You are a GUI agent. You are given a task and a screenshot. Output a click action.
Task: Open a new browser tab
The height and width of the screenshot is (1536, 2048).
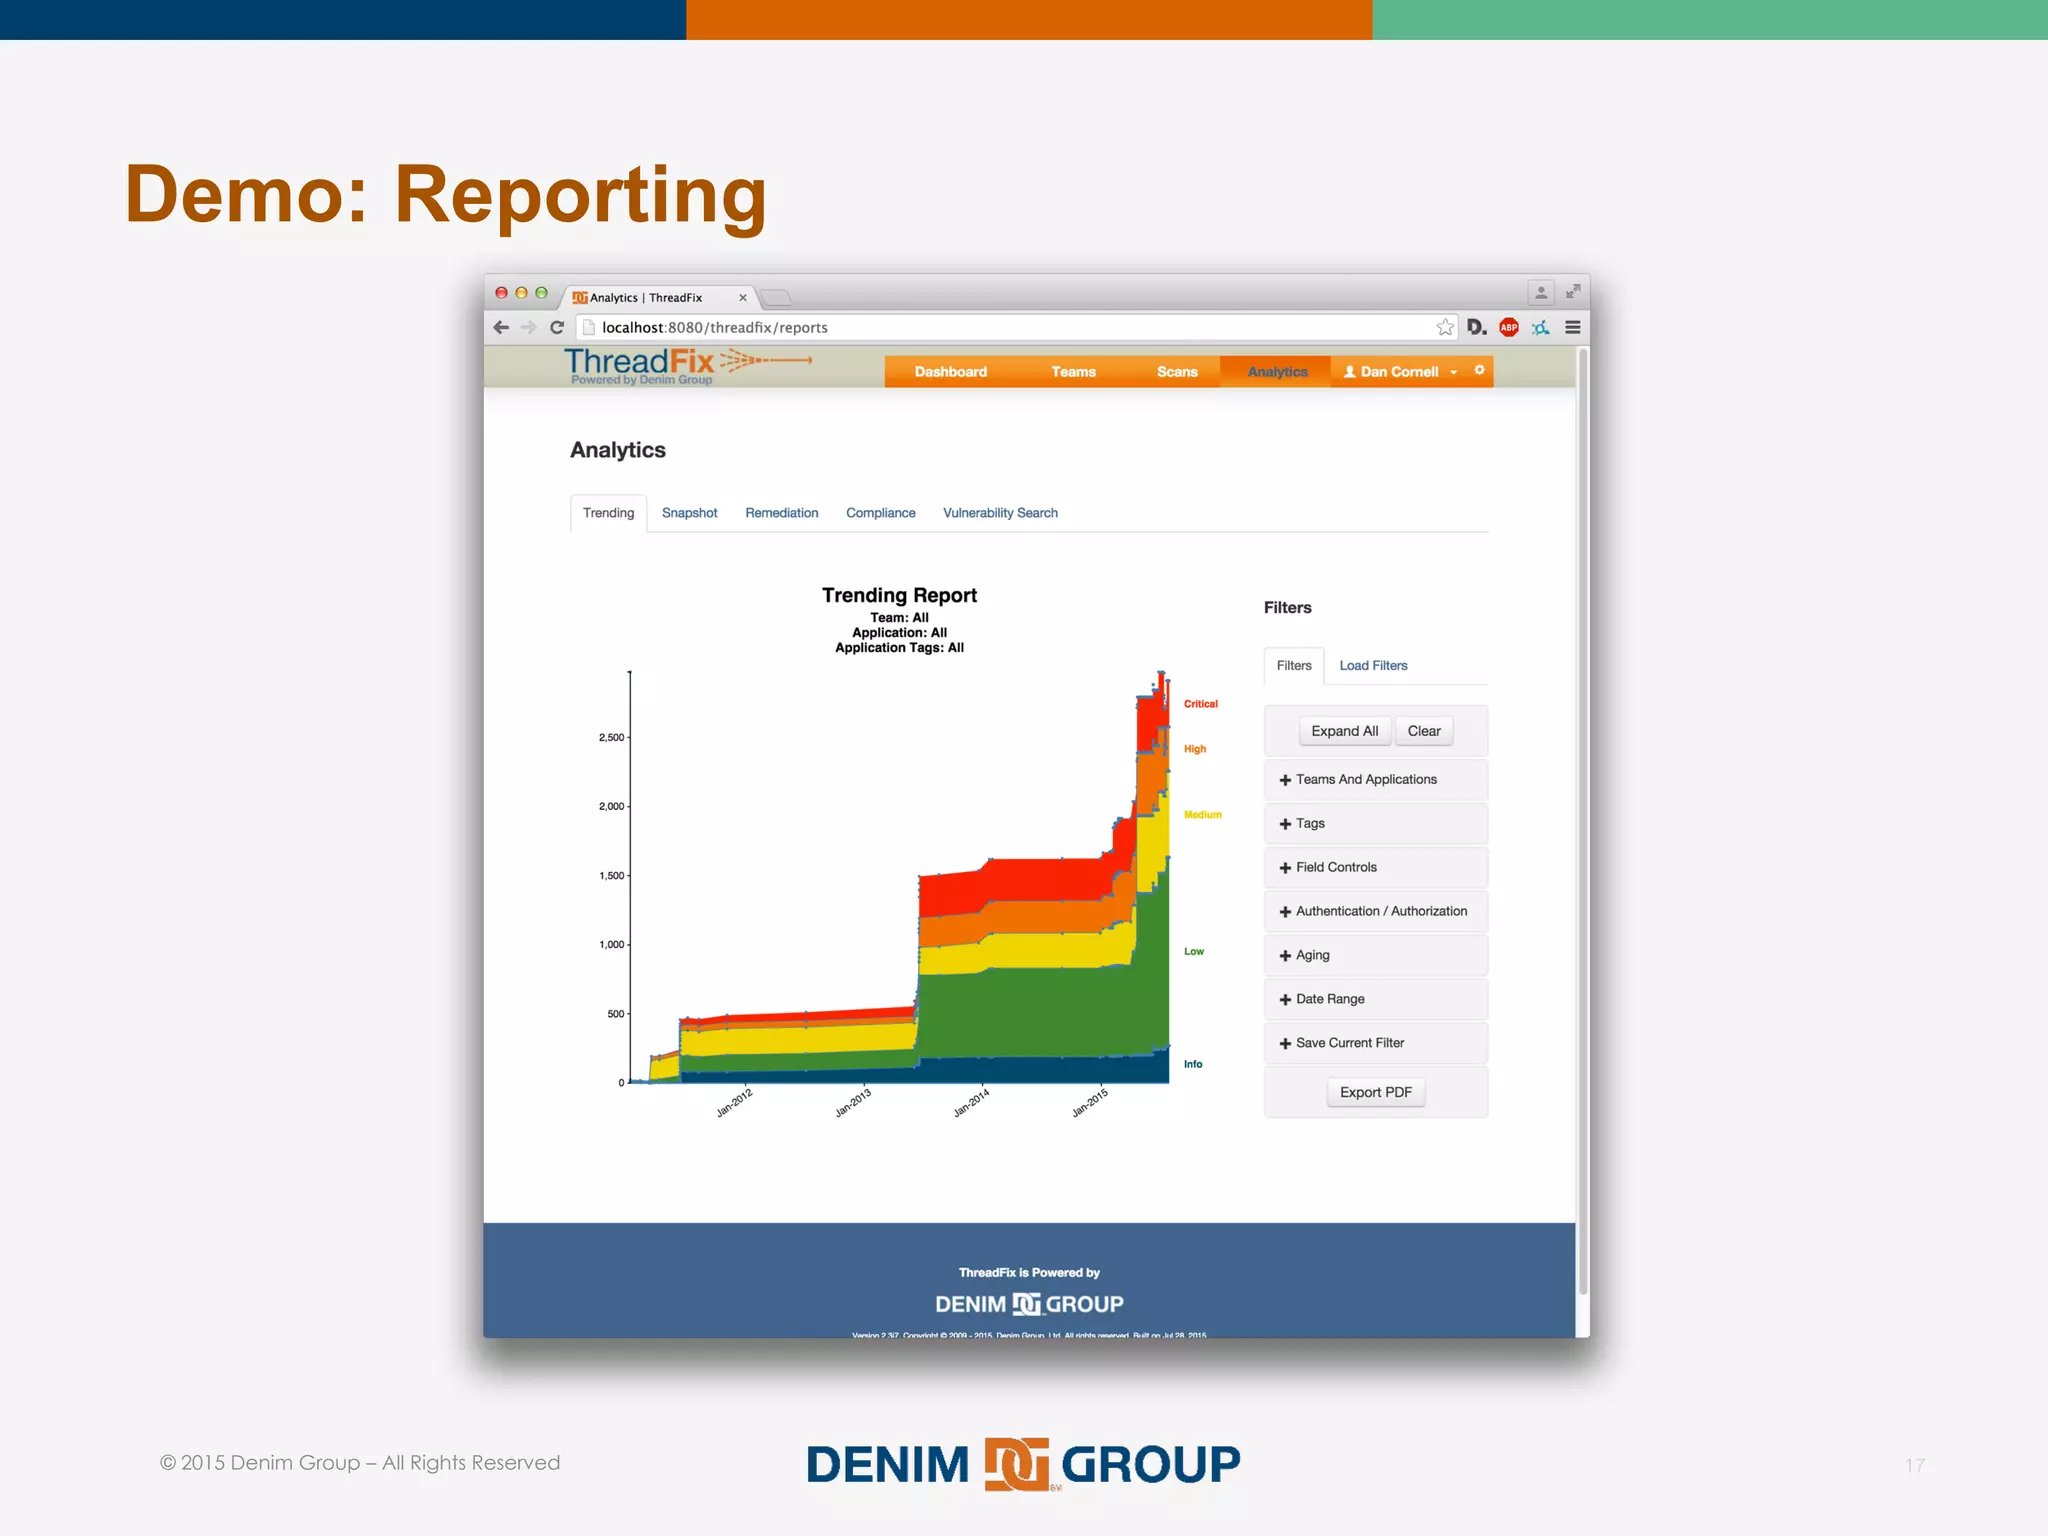pyautogui.click(x=775, y=297)
